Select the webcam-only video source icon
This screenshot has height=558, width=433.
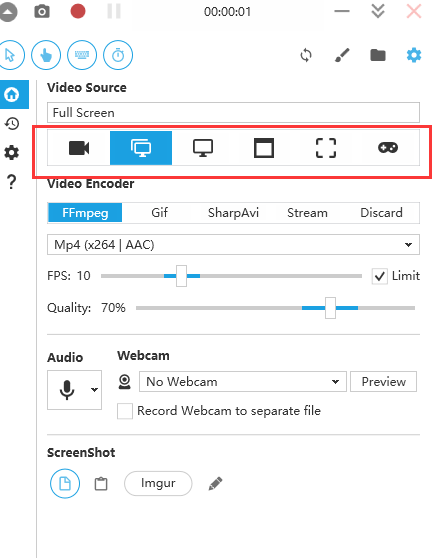[79, 148]
